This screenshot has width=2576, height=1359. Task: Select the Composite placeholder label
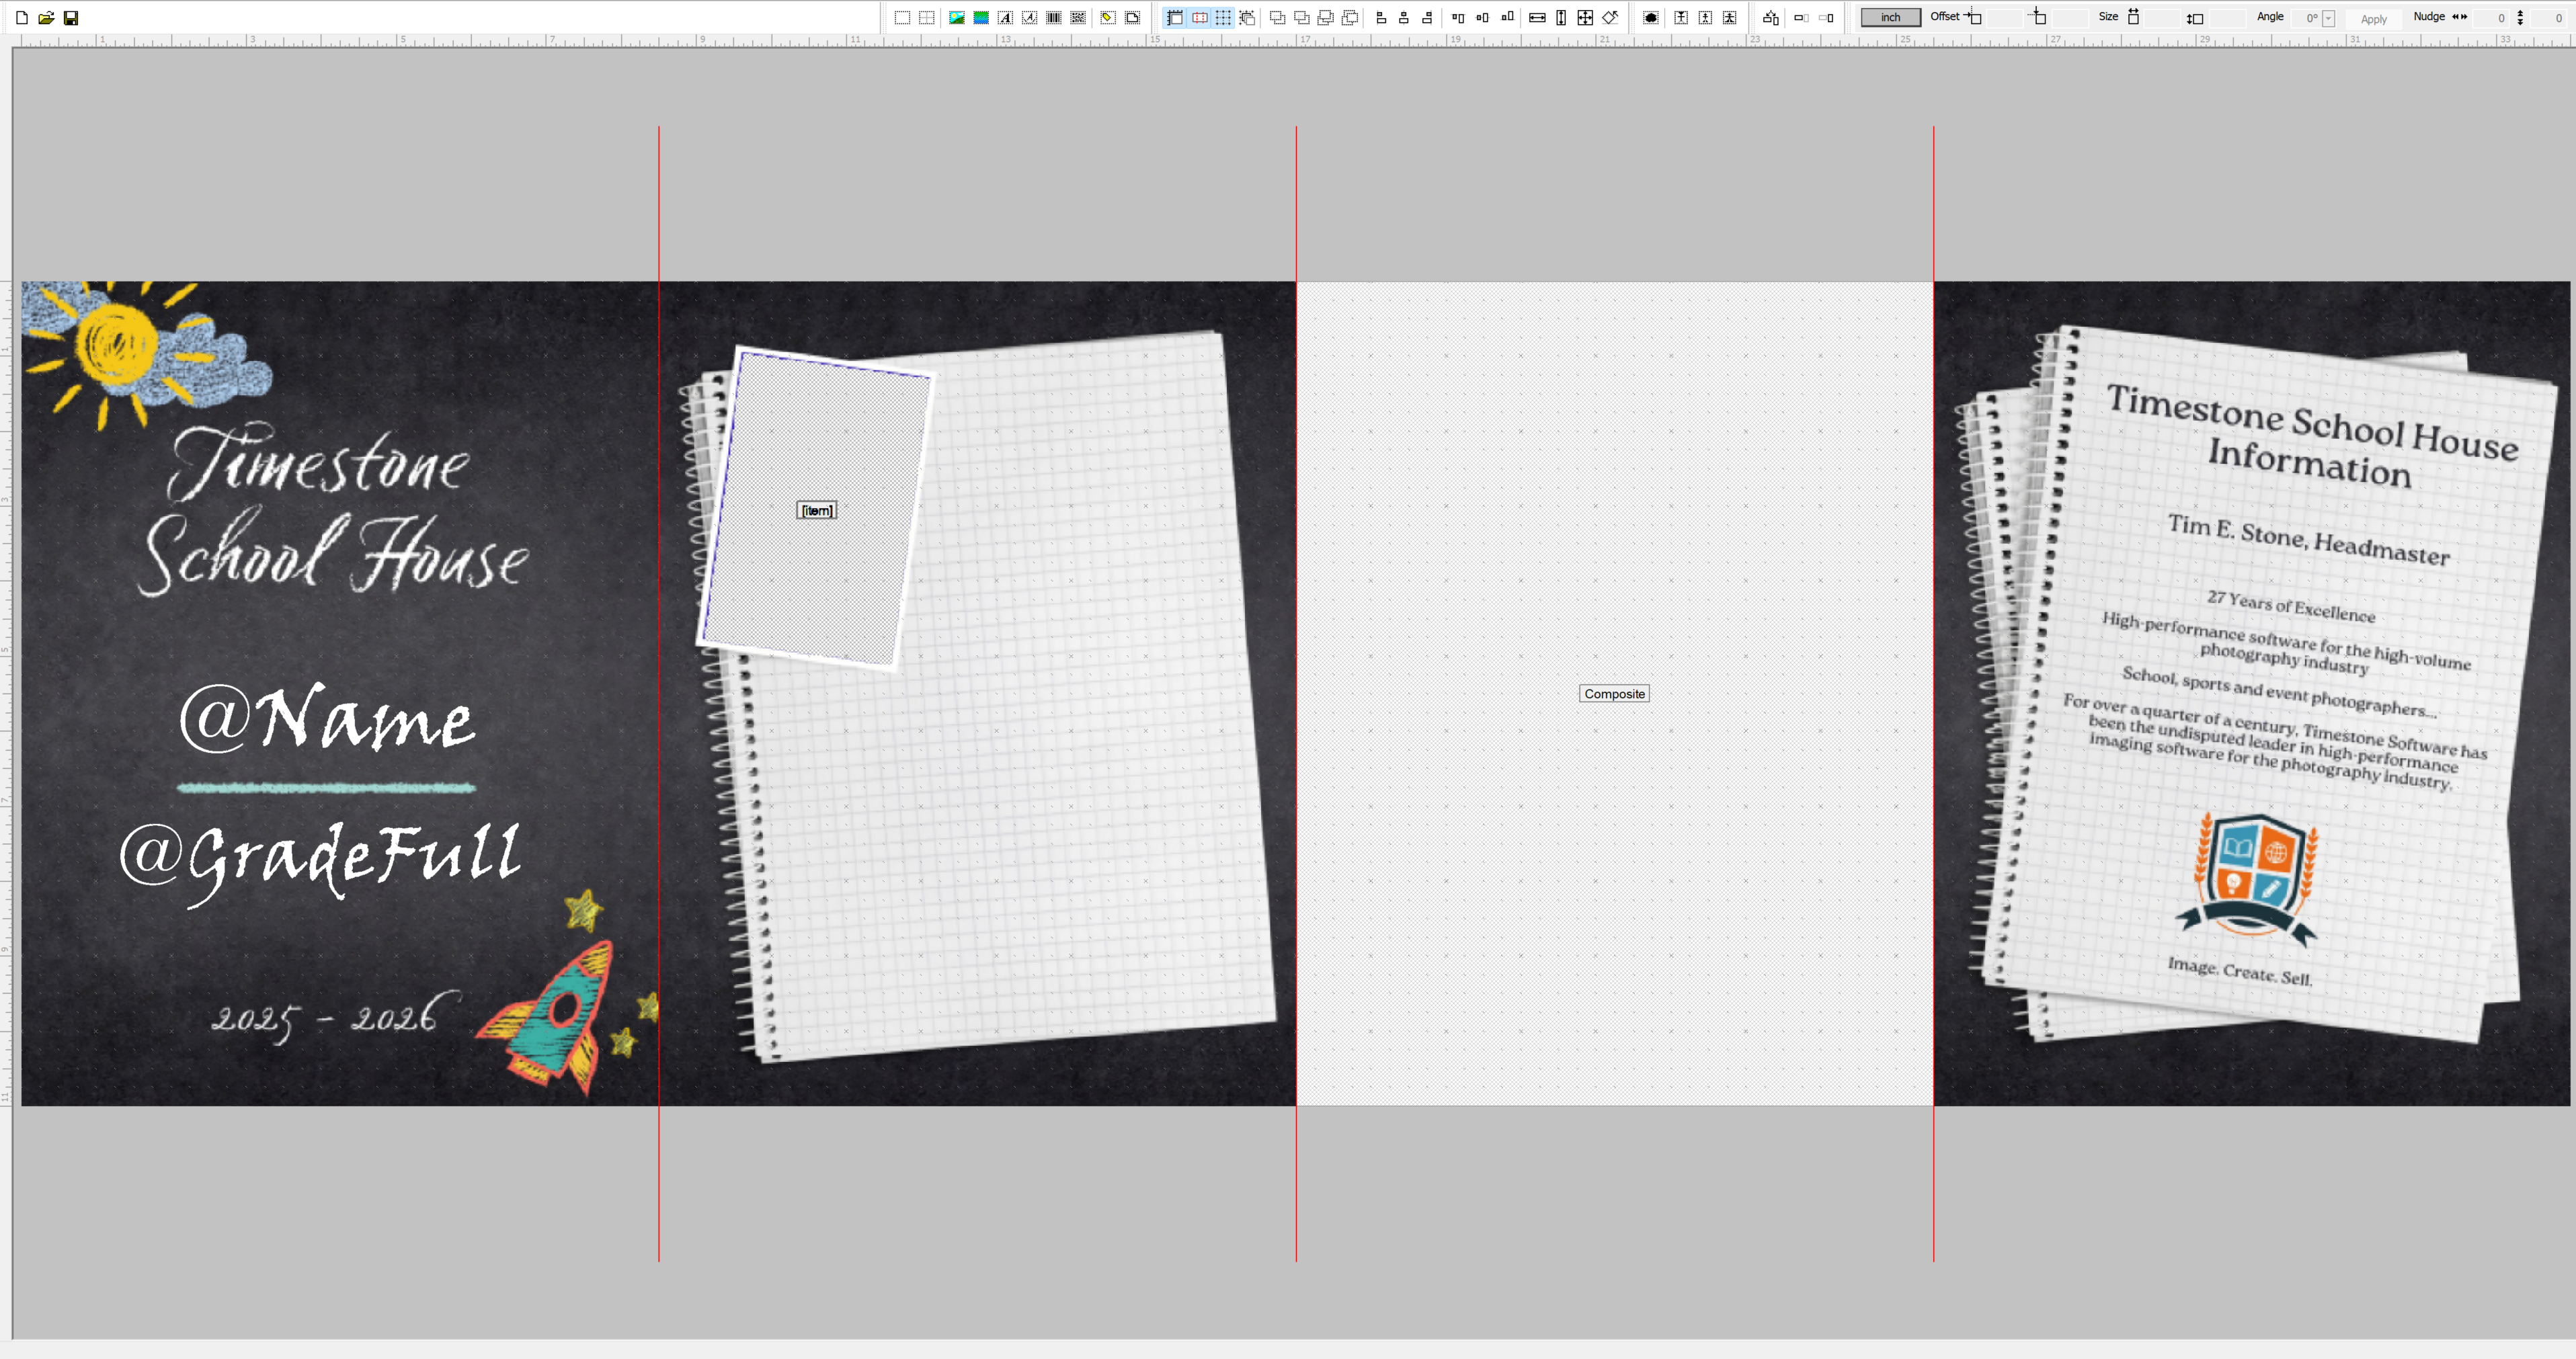(x=1614, y=693)
